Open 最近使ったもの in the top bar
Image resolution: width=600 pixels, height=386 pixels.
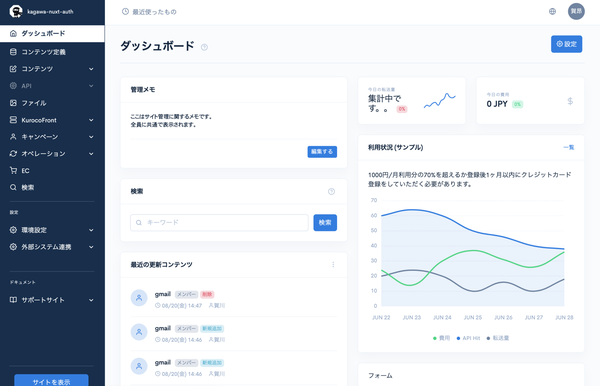(x=149, y=12)
